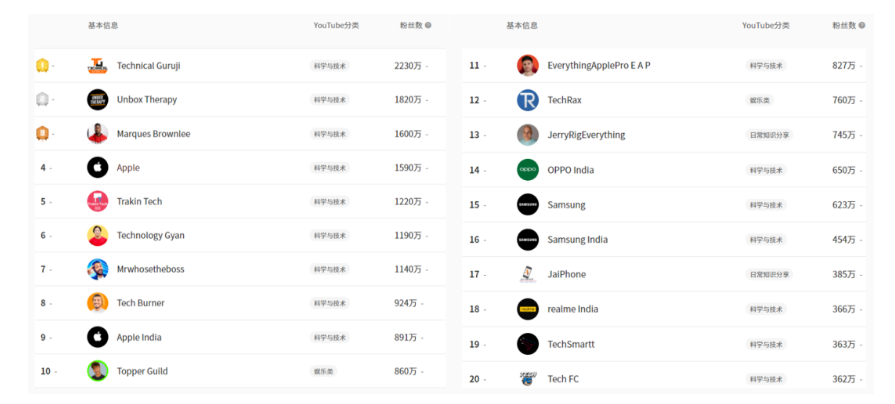The image size is (895, 404).
Task: Click bronze rank 3 medal badge
Action: (42, 134)
